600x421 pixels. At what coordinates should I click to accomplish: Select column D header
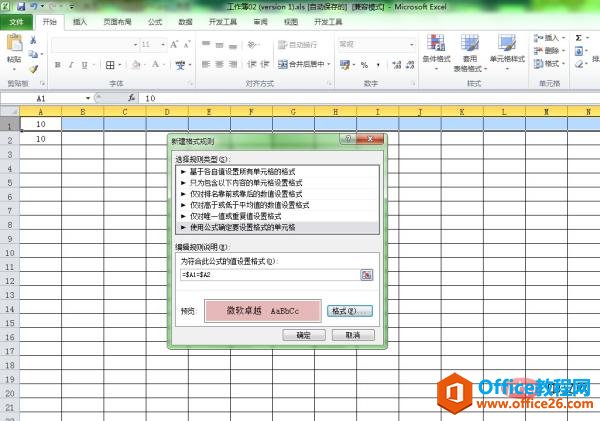tap(167, 112)
